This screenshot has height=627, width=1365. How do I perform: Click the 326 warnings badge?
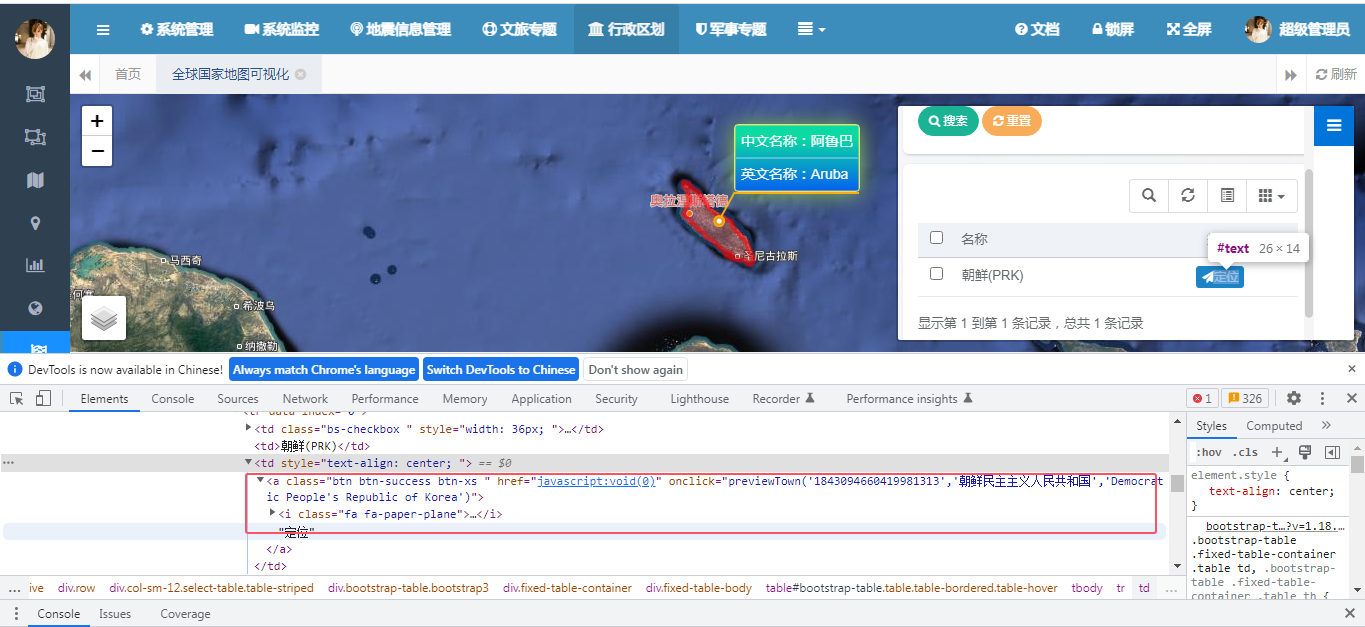coord(1243,398)
